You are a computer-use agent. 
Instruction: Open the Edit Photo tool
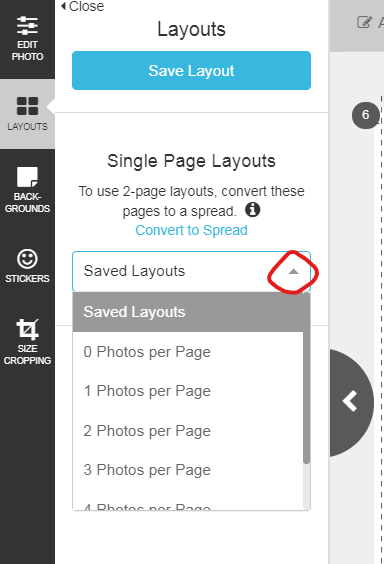(27, 39)
